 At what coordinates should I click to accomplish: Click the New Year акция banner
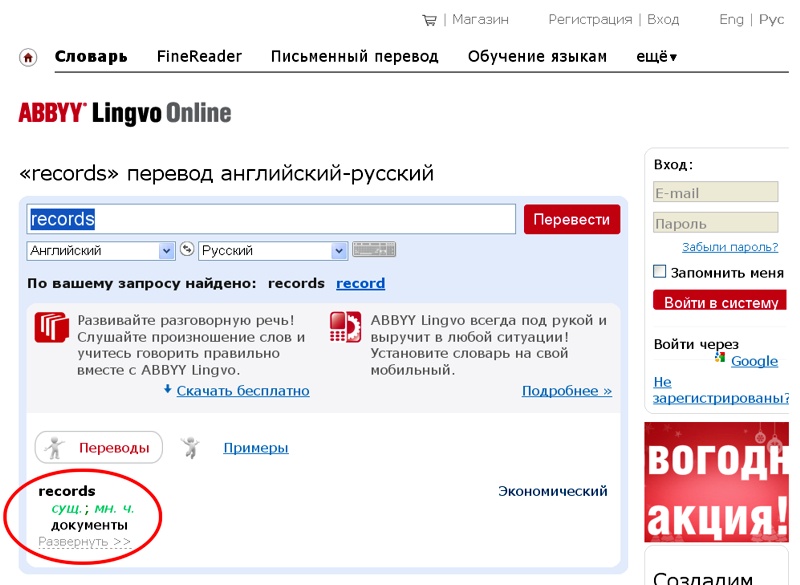coord(716,481)
